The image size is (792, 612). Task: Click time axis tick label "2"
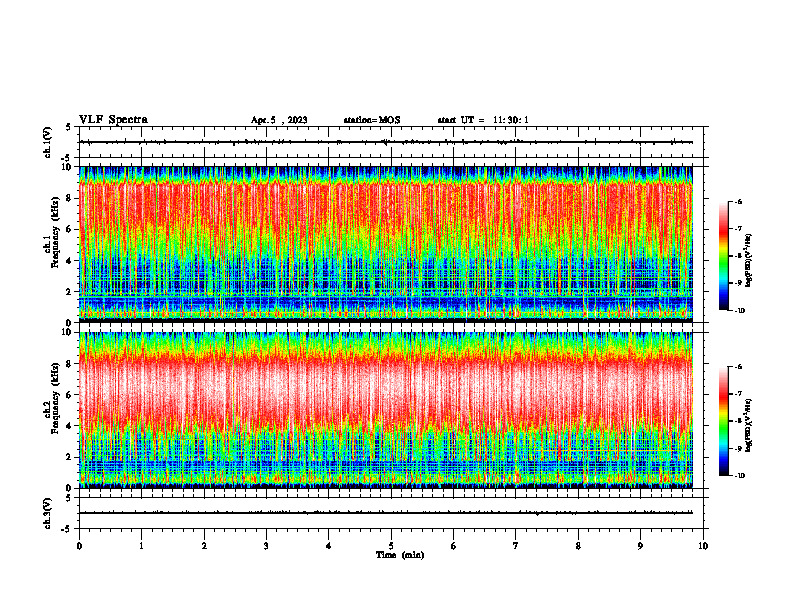[204, 546]
